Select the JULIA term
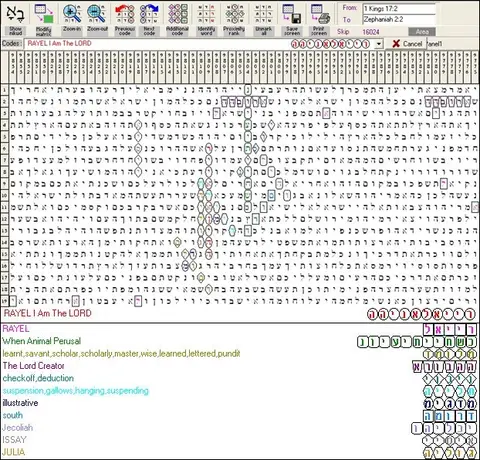 point(13,452)
